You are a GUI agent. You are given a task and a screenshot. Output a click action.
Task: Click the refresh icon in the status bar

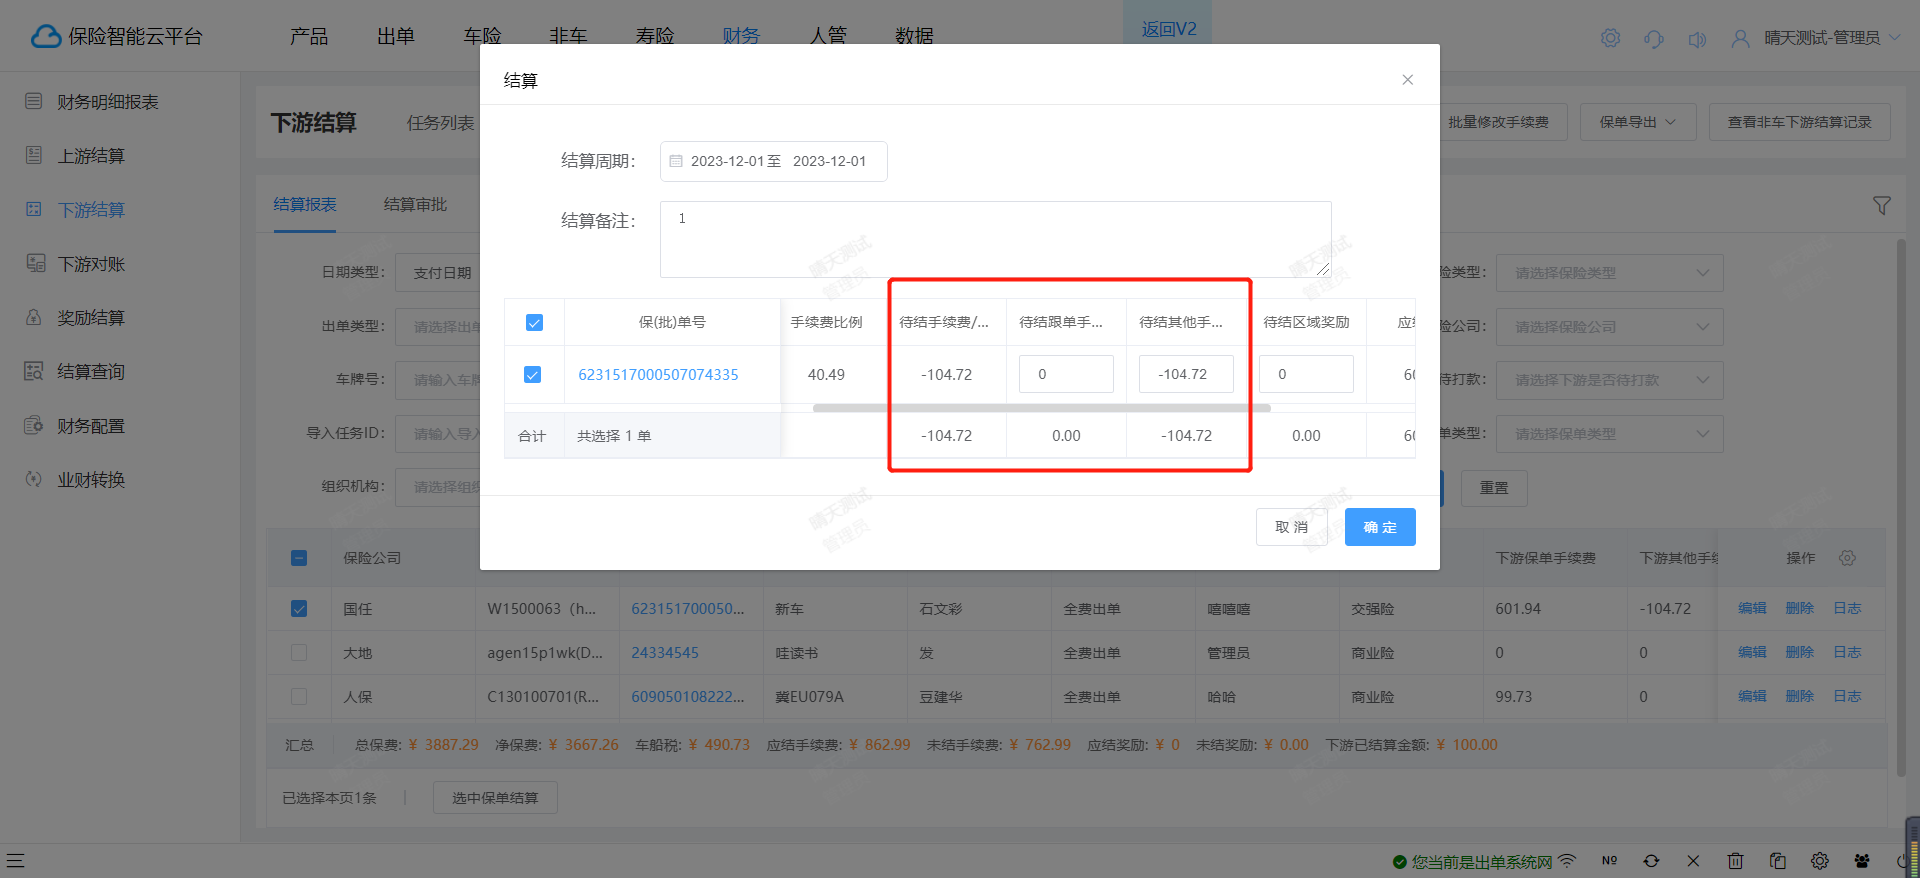(x=1651, y=860)
